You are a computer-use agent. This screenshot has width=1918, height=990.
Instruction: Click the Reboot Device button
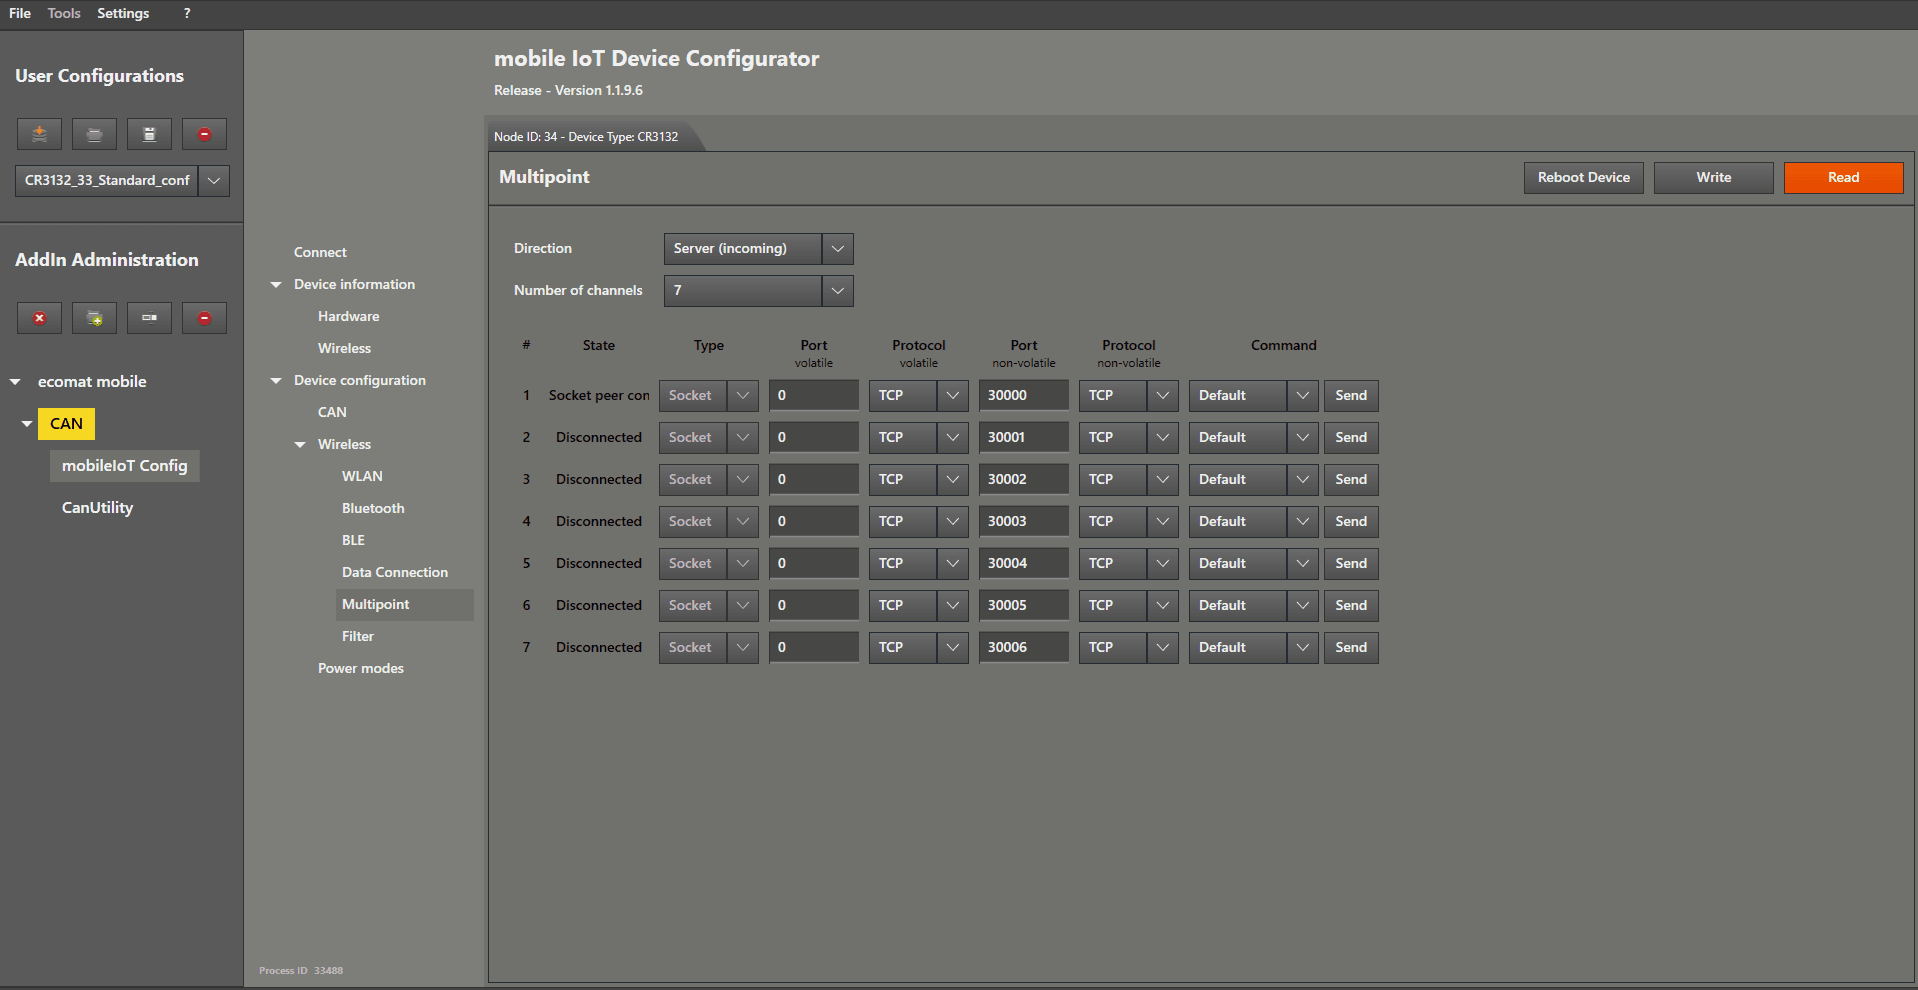click(x=1583, y=178)
